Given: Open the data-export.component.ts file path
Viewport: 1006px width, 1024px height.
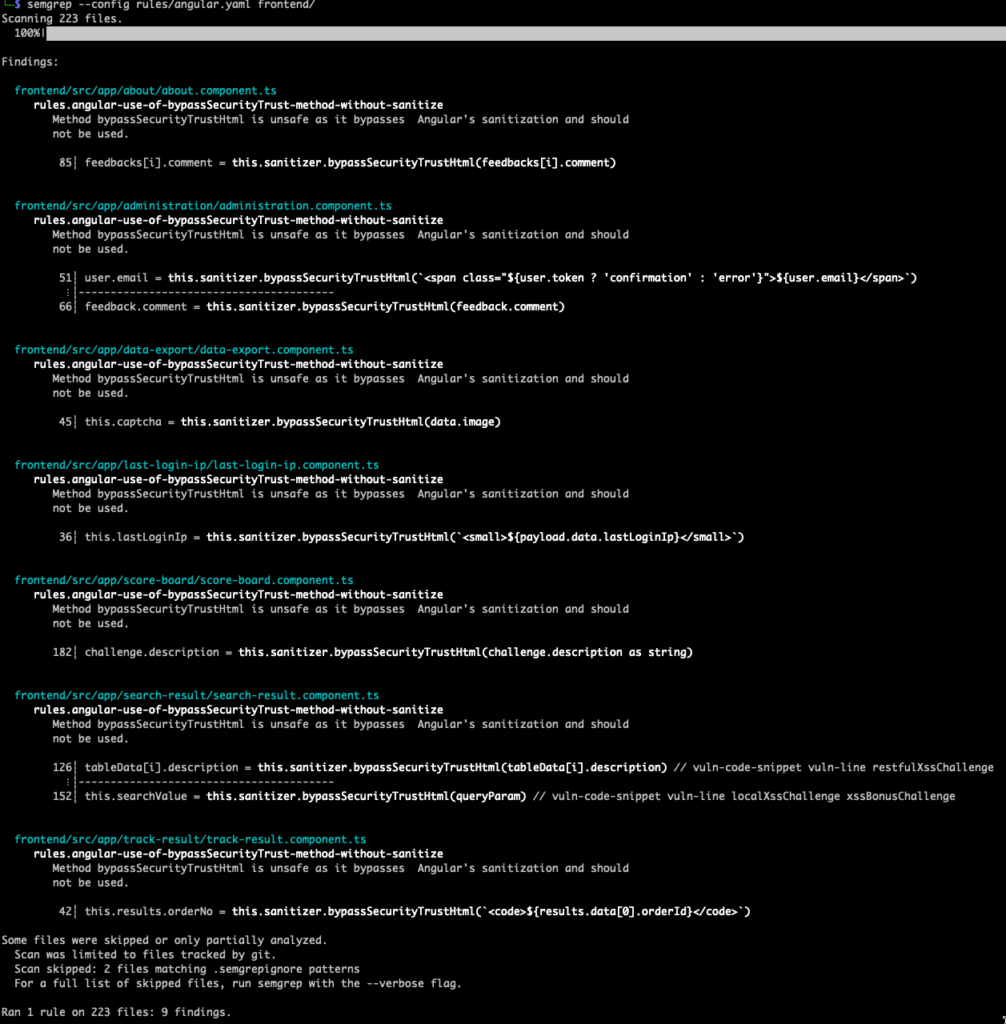Looking at the screenshot, I should point(184,350).
